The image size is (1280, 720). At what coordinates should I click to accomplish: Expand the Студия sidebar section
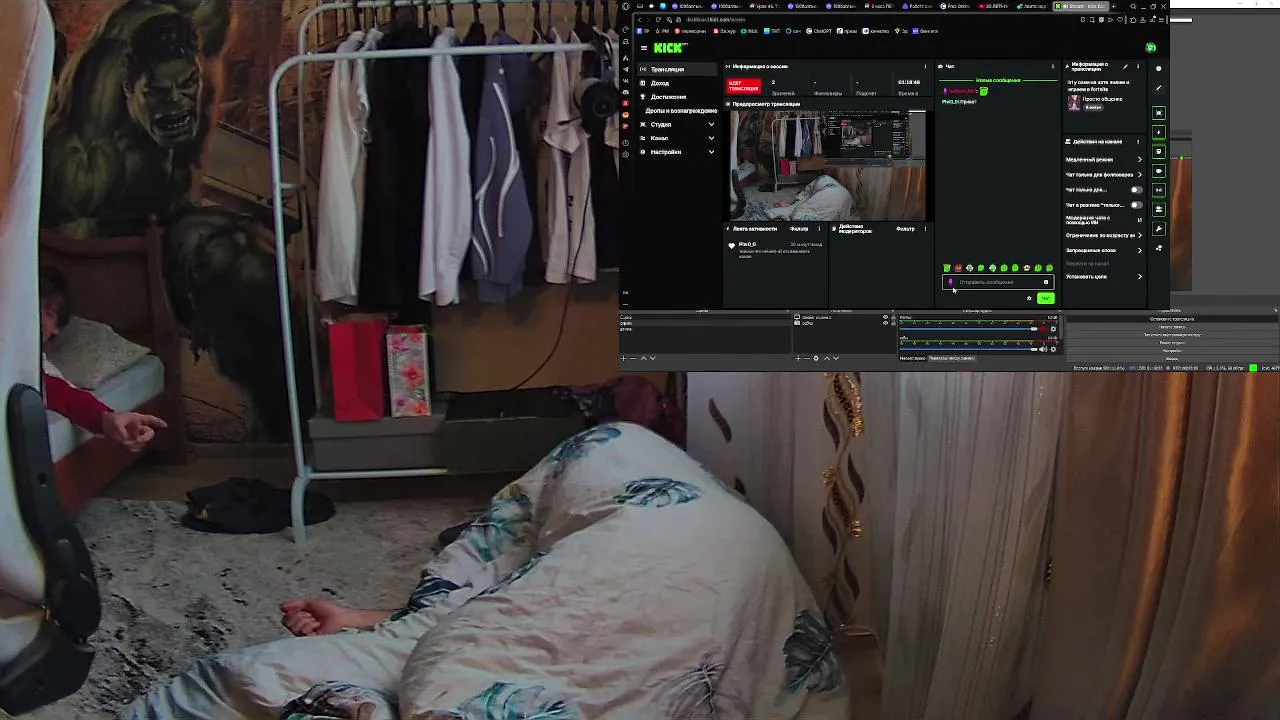[x=678, y=124]
